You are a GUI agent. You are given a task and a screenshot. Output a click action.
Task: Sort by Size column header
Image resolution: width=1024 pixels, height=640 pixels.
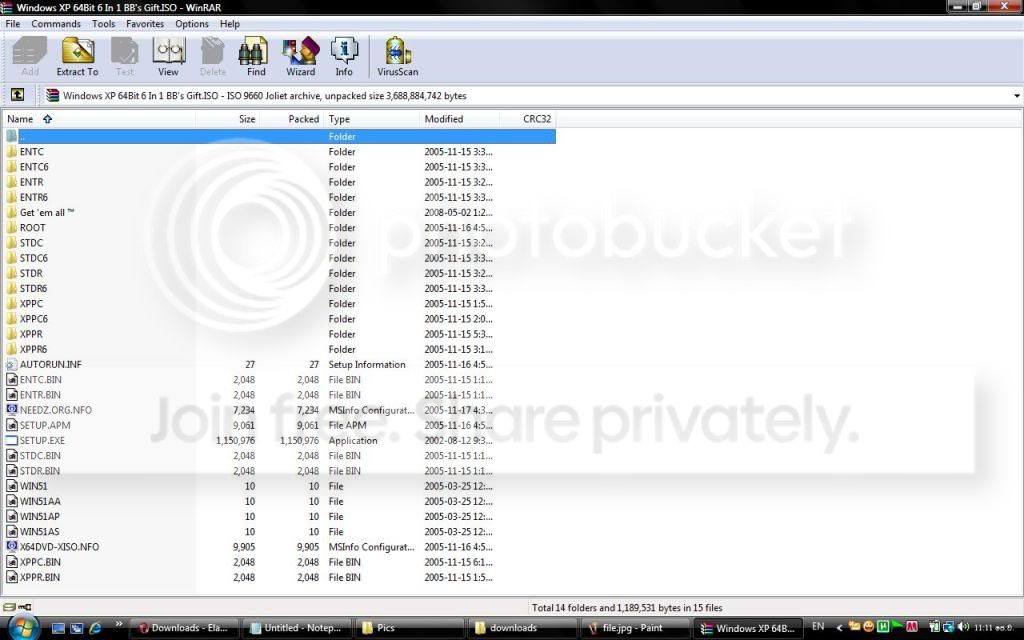point(227,119)
